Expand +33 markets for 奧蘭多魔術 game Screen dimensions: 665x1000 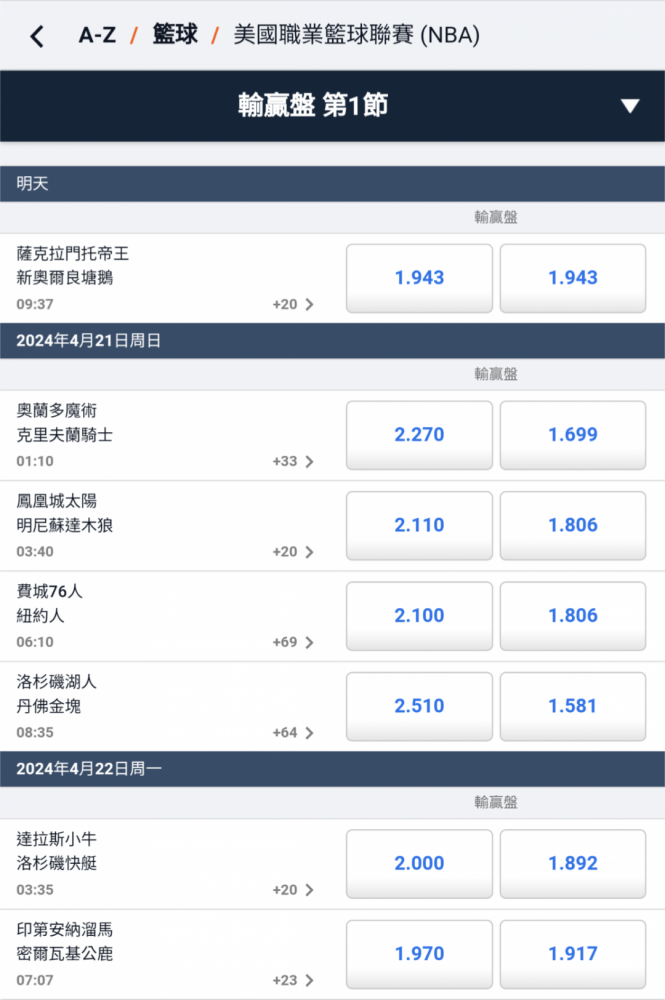click(x=293, y=461)
